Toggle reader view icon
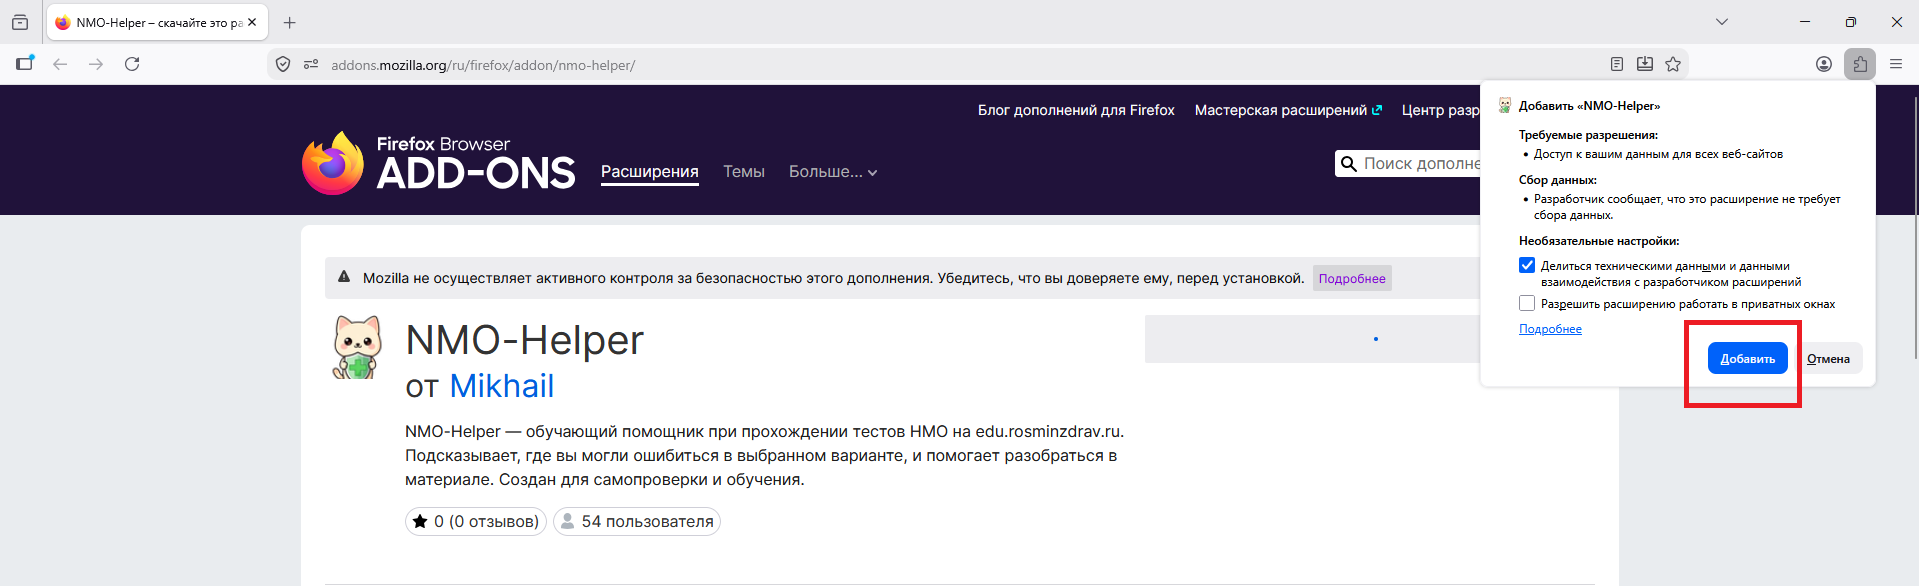This screenshot has width=1919, height=586. coord(1617,64)
